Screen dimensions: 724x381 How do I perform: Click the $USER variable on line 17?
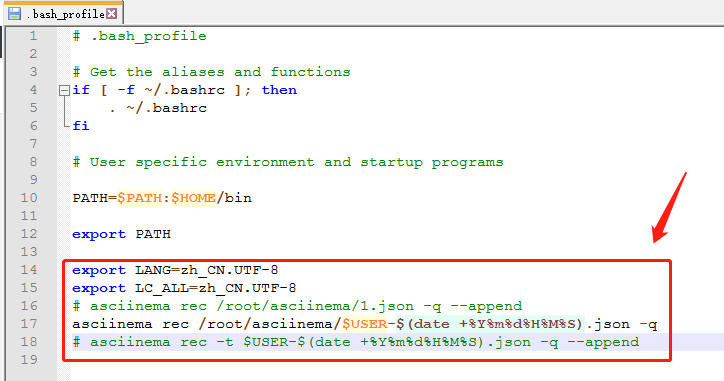[364, 324]
